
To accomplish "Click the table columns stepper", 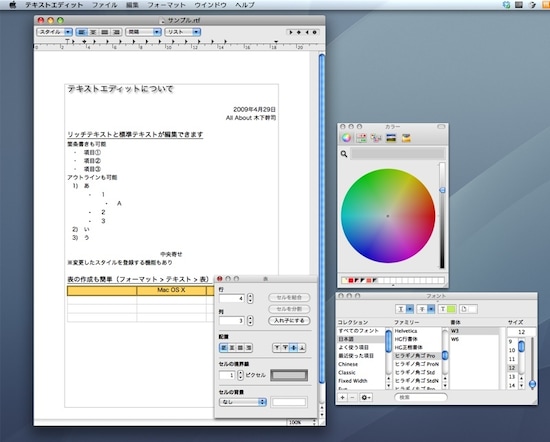I will (250, 321).
